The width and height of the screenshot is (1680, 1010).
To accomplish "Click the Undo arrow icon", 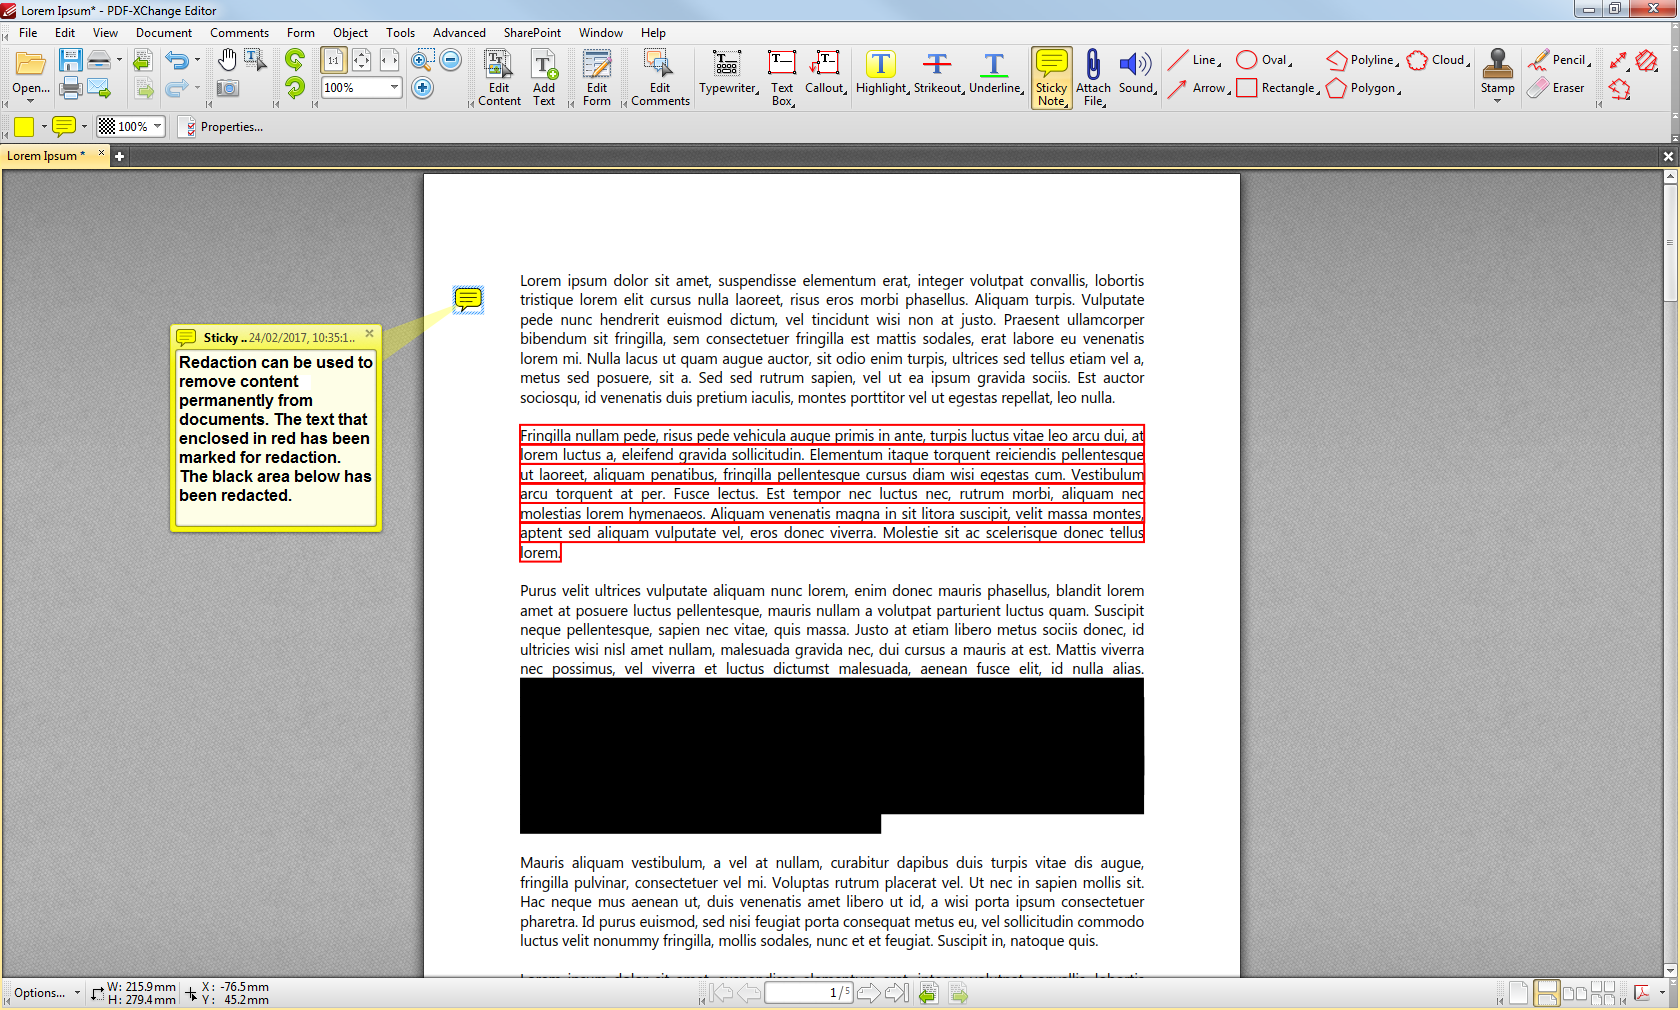I will pyautogui.click(x=177, y=61).
